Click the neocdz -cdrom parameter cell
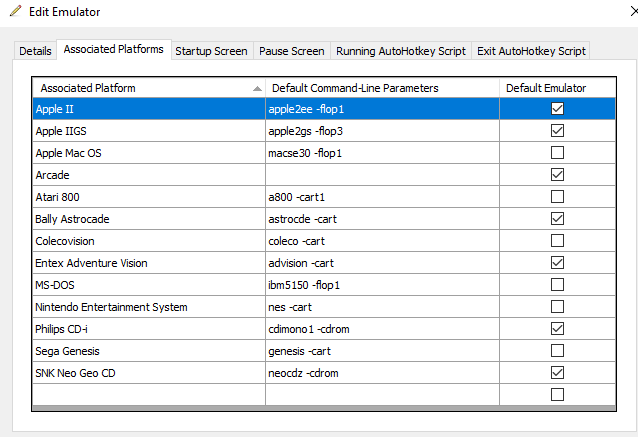The image size is (638, 437). click(x=382, y=372)
